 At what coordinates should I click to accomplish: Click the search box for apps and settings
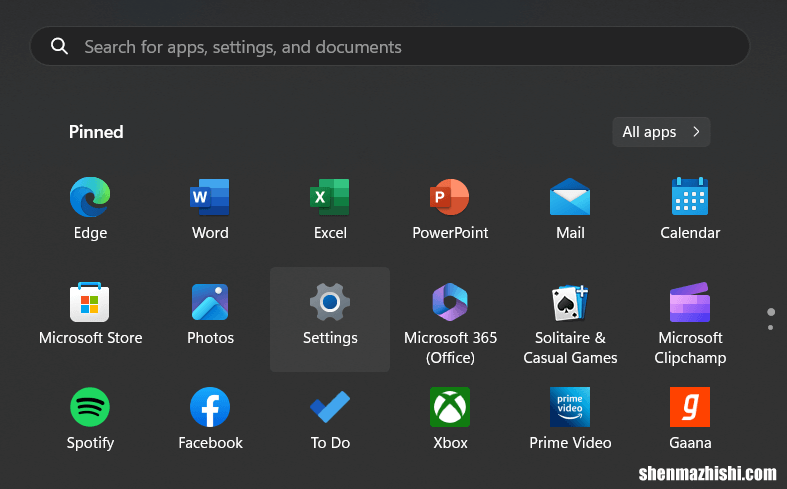[390, 46]
